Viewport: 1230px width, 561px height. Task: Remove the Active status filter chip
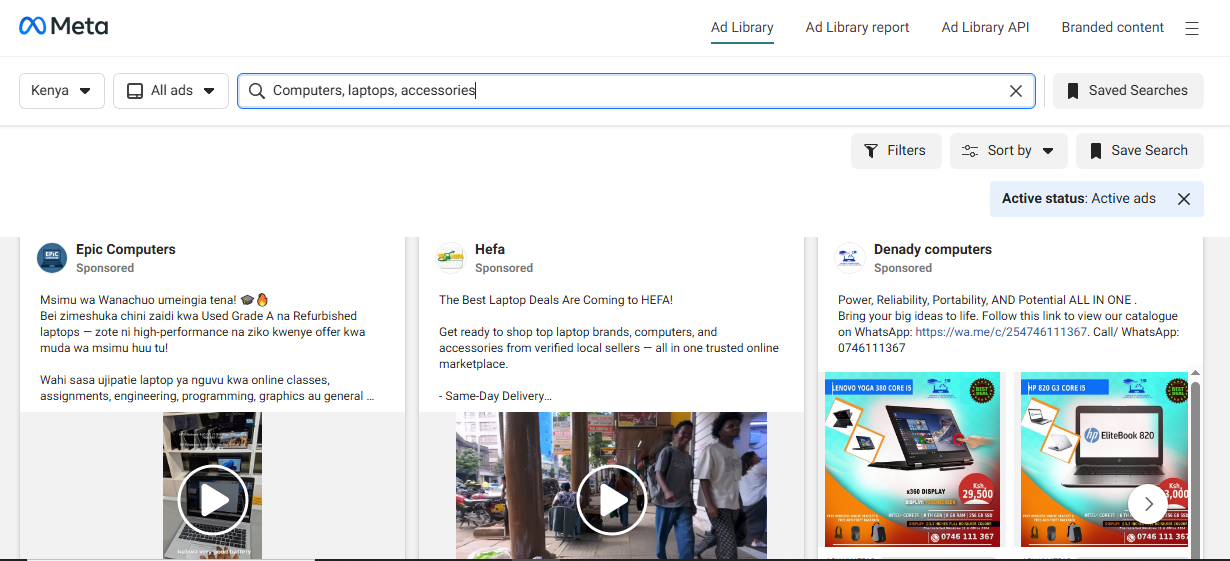[x=1184, y=199]
